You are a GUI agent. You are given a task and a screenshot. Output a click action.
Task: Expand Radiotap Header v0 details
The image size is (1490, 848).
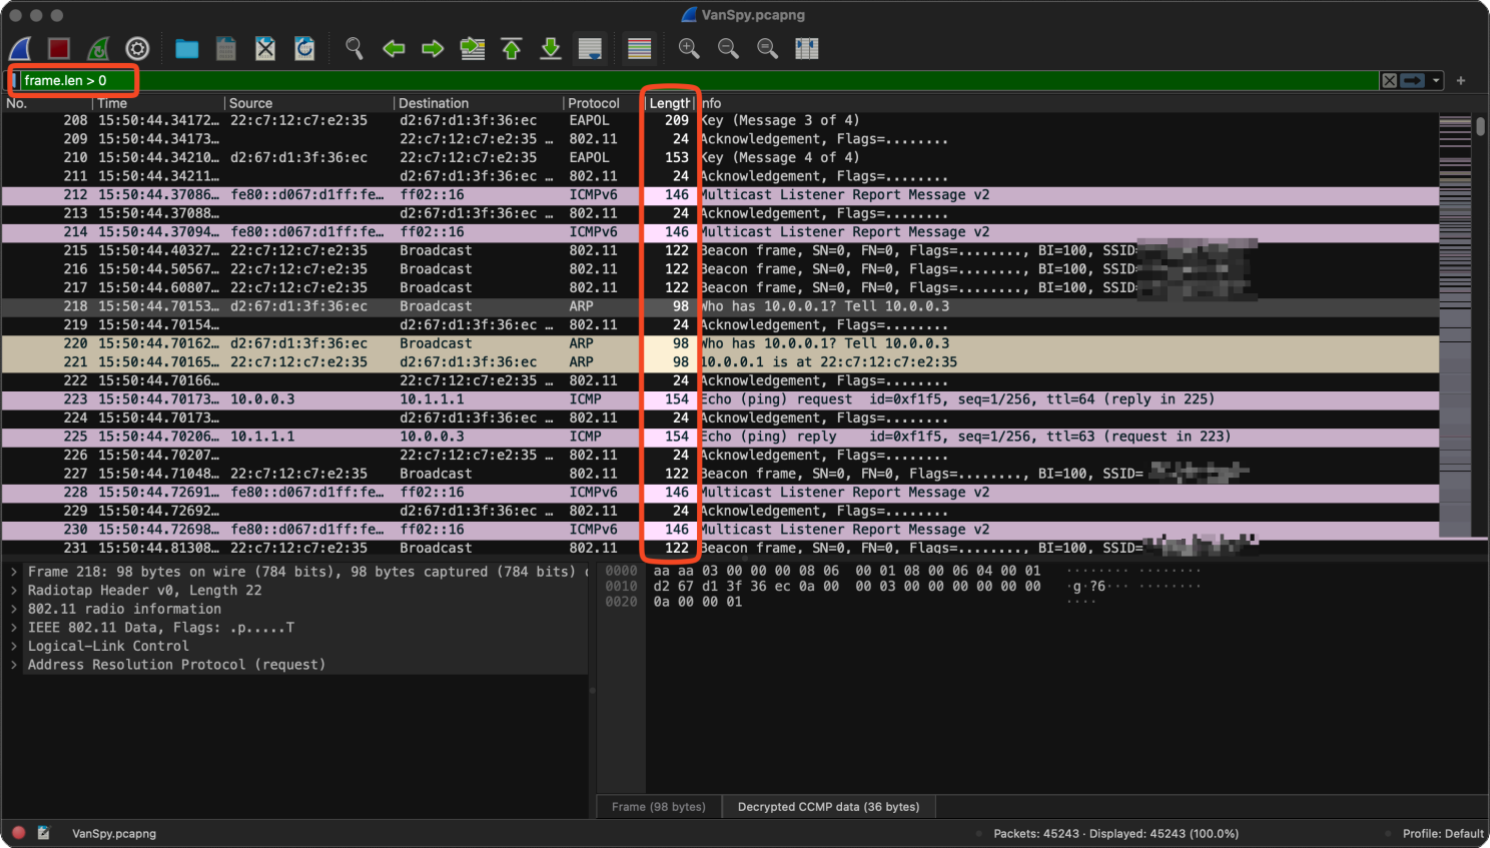coord(14,590)
